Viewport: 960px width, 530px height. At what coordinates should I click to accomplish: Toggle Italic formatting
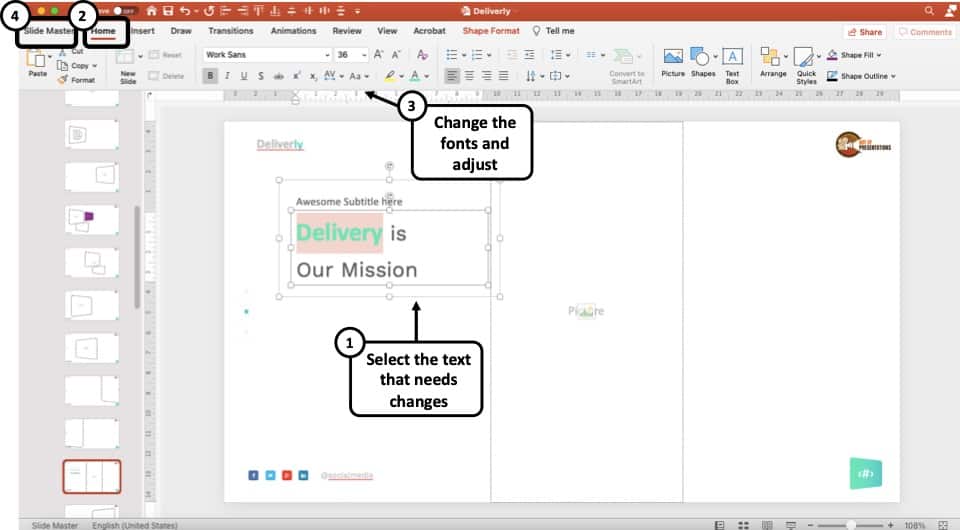[227, 76]
